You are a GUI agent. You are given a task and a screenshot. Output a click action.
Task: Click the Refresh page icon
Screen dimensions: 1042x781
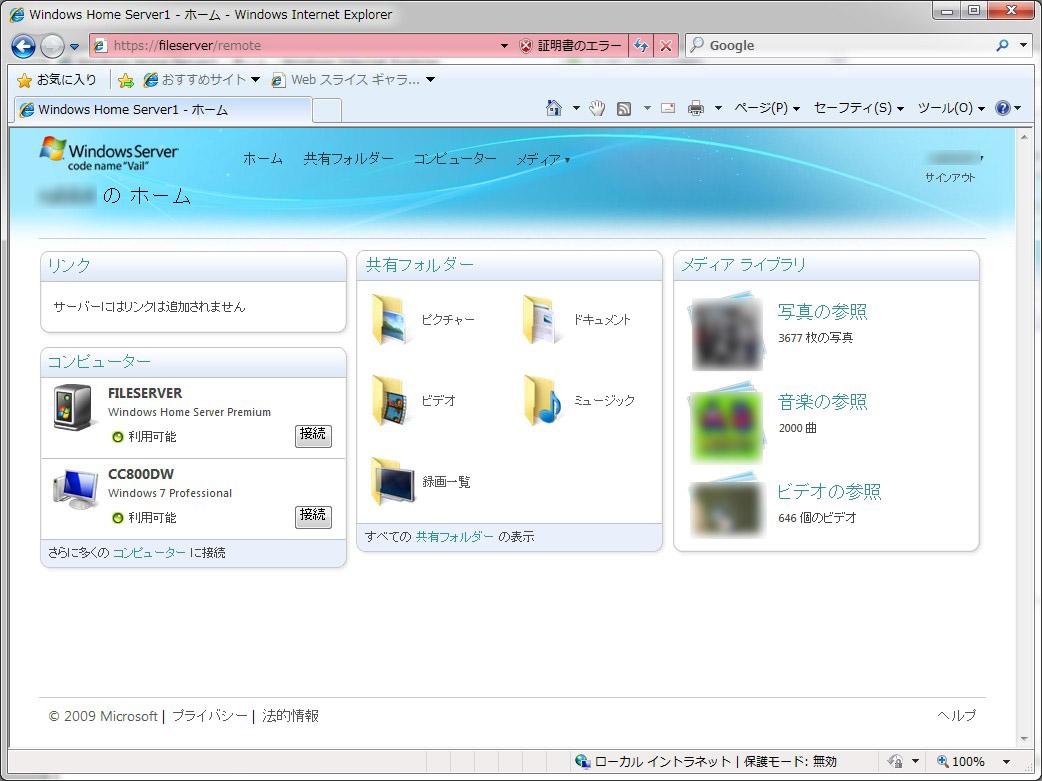tap(641, 46)
